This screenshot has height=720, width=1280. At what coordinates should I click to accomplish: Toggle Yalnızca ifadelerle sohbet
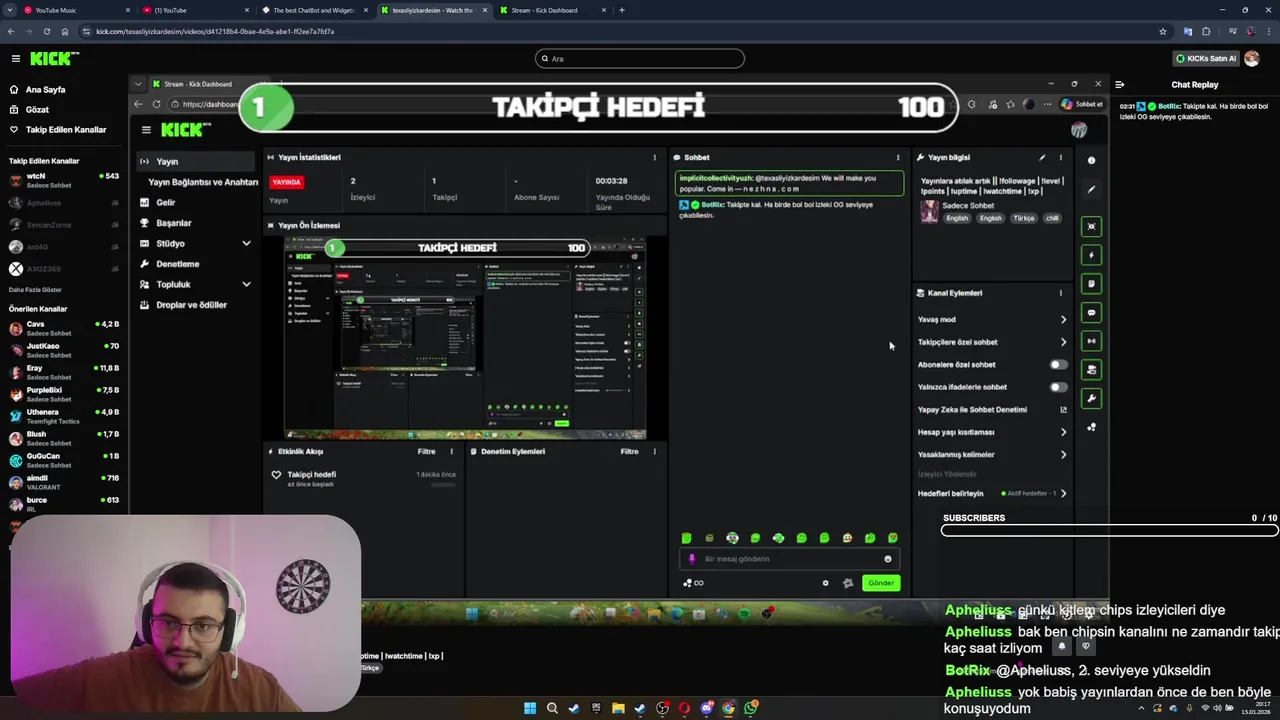pos(1057,387)
